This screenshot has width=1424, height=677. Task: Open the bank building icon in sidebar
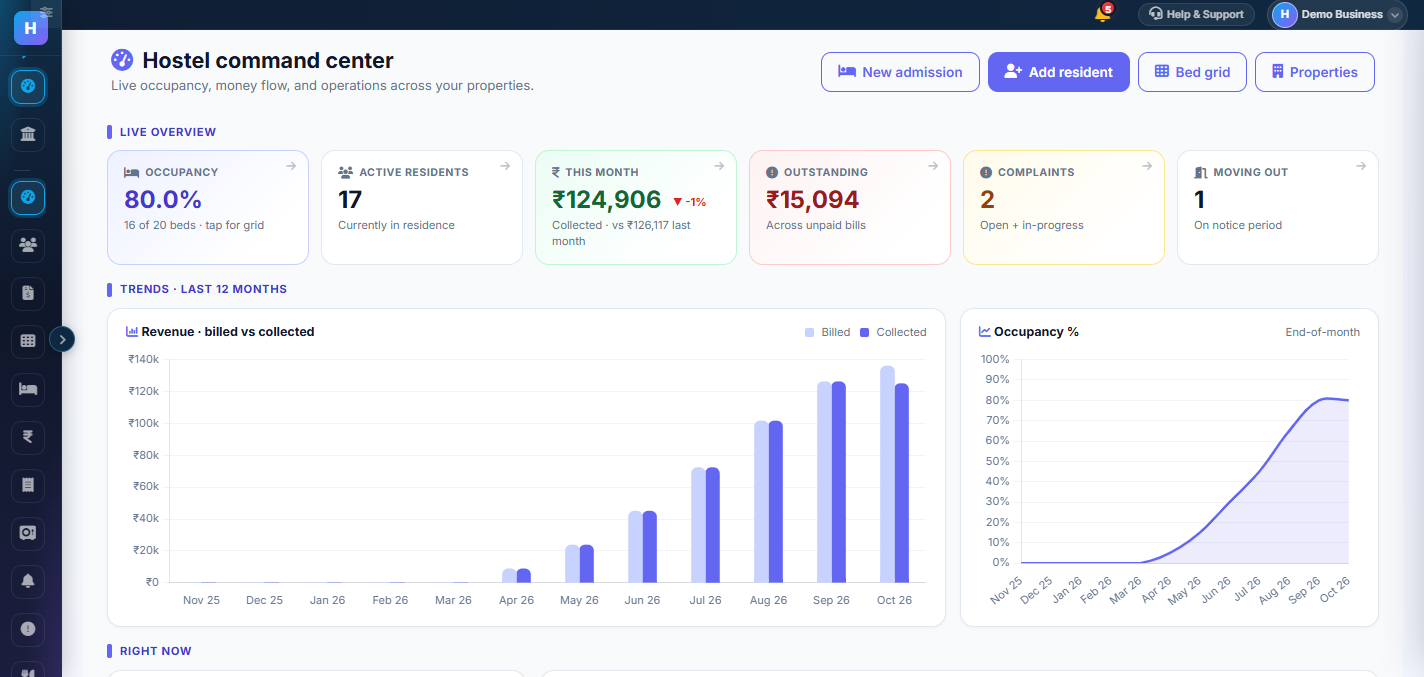[28, 134]
